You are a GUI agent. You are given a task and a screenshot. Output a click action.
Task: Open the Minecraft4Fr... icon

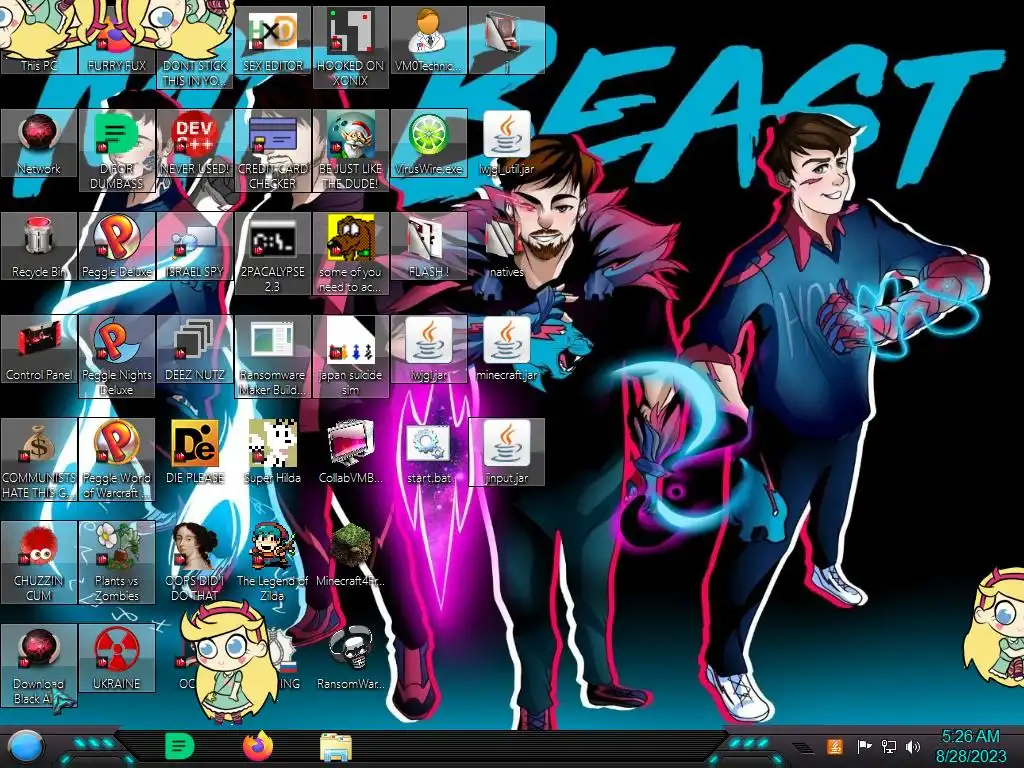351,556
